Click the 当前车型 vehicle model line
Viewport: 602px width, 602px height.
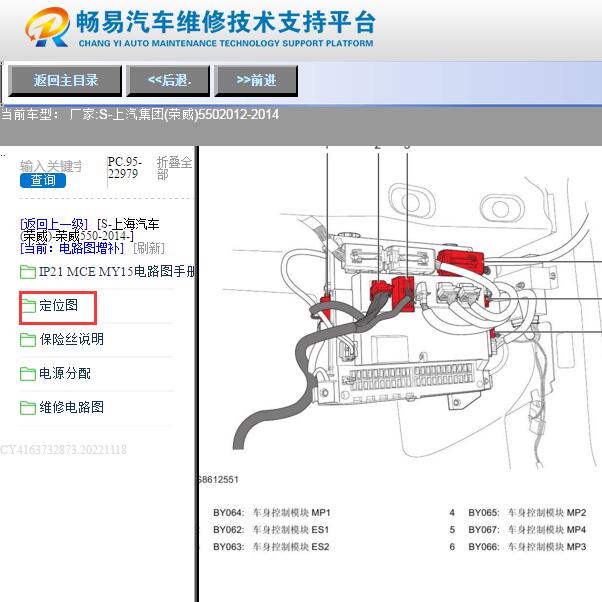140,114
